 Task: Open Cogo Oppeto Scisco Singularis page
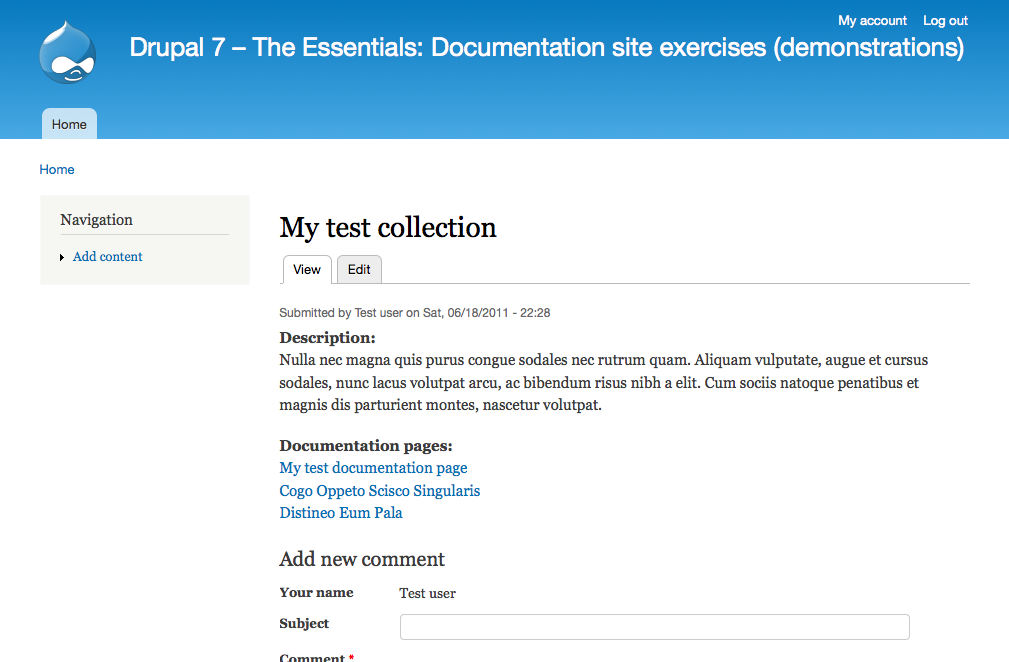tap(380, 491)
